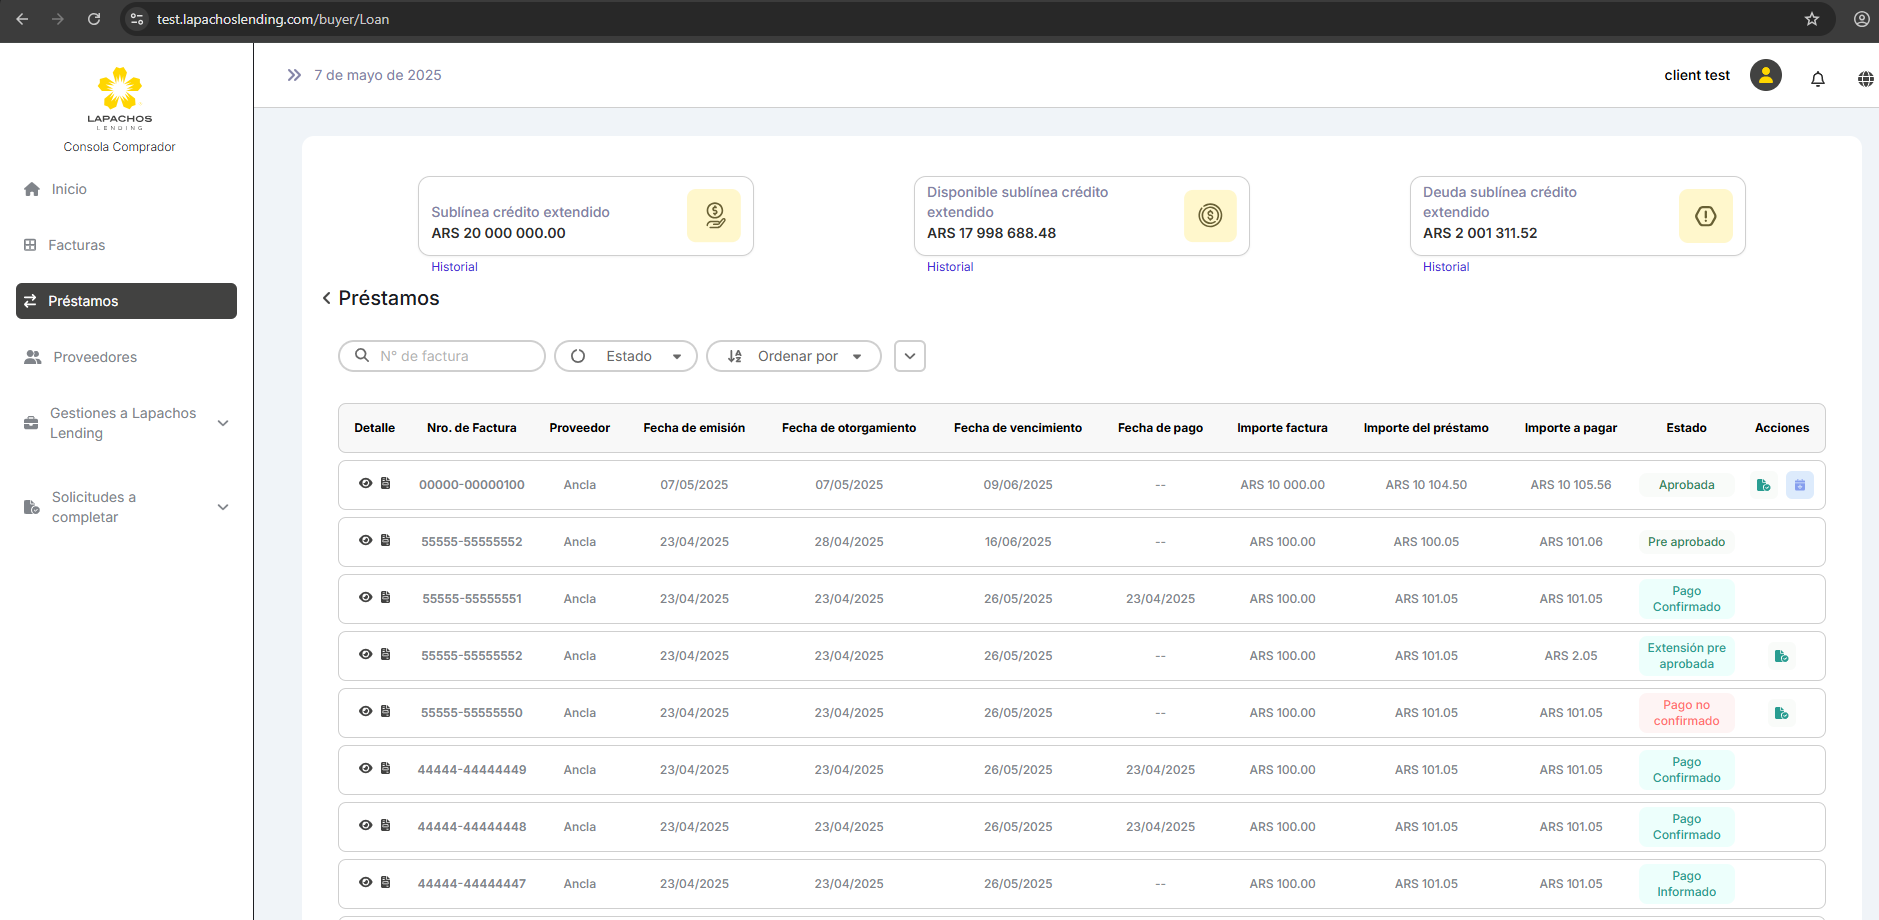The width and height of the screenshot is (1879, 920).
Task: Open Proveedores from the sidebar
Action: click(x=95, y=357)
